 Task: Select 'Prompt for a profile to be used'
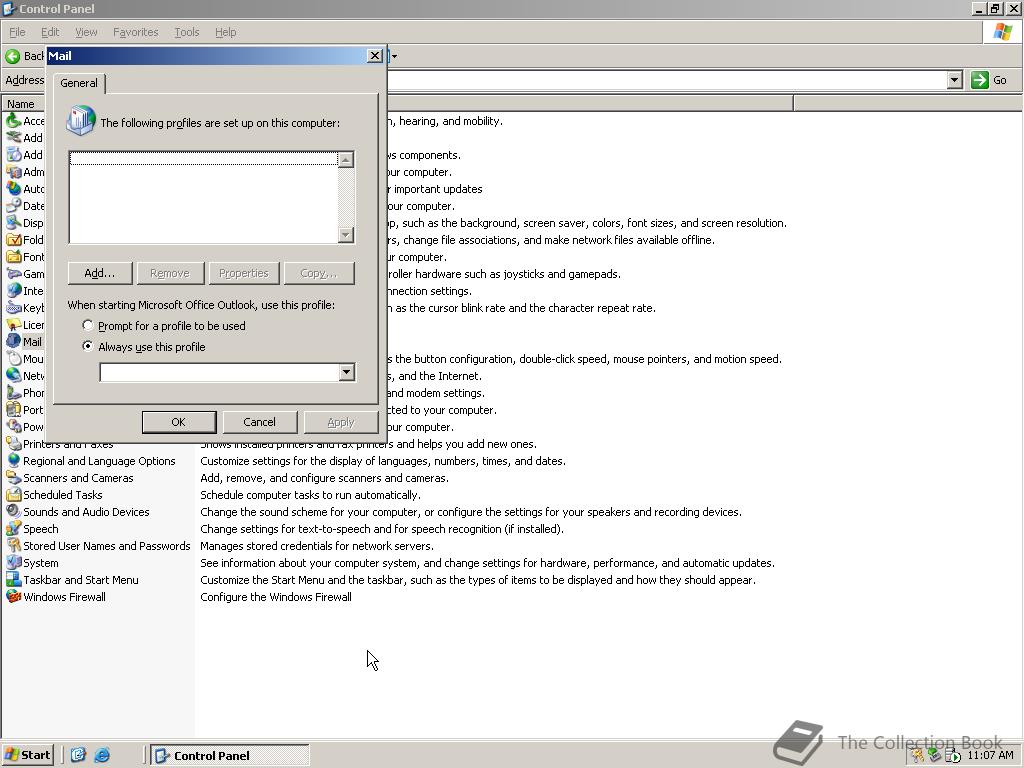coord(88,325)
